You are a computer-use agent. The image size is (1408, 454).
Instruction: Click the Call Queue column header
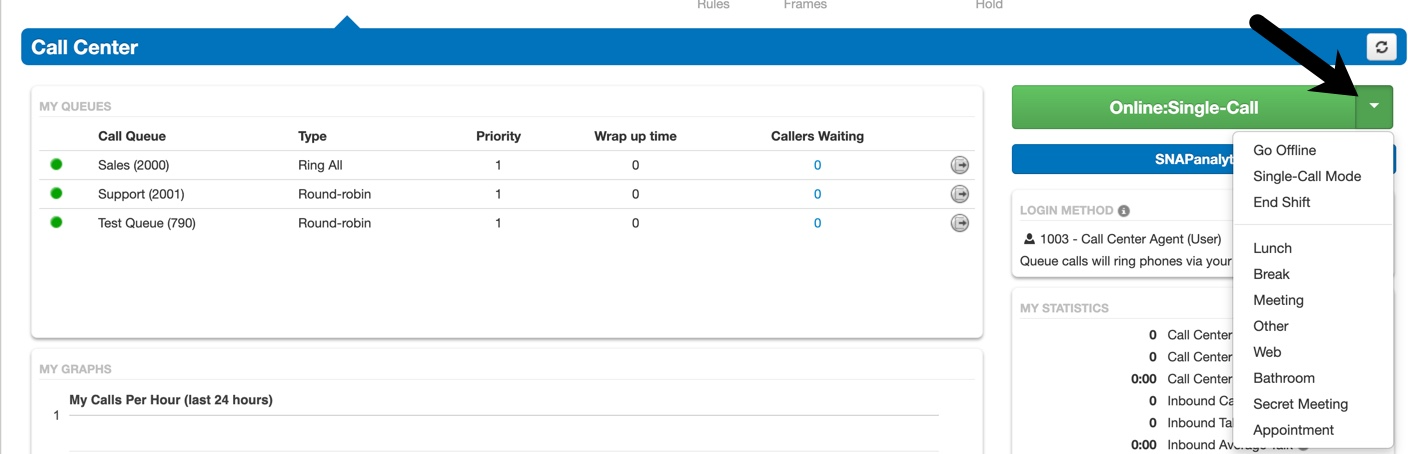point(132,136)
